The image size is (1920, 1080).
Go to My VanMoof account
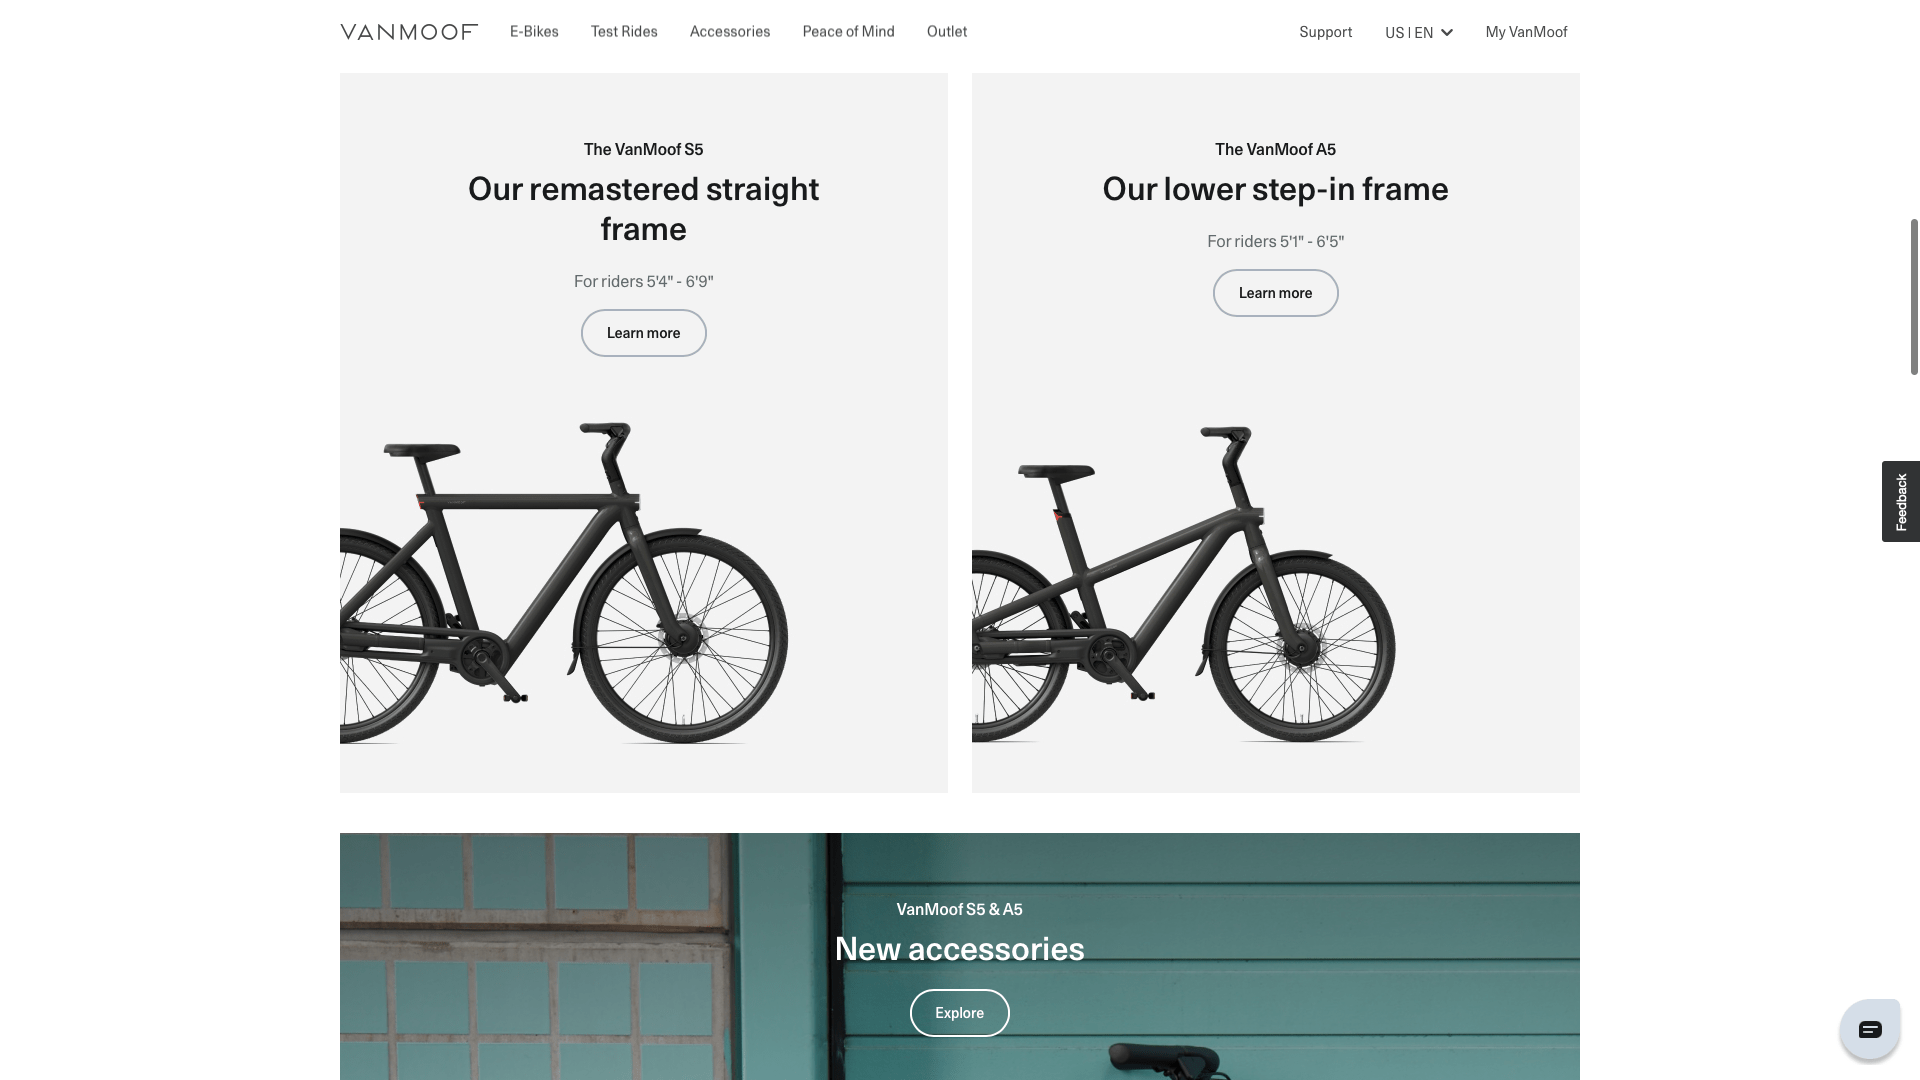click(1526, 32)
